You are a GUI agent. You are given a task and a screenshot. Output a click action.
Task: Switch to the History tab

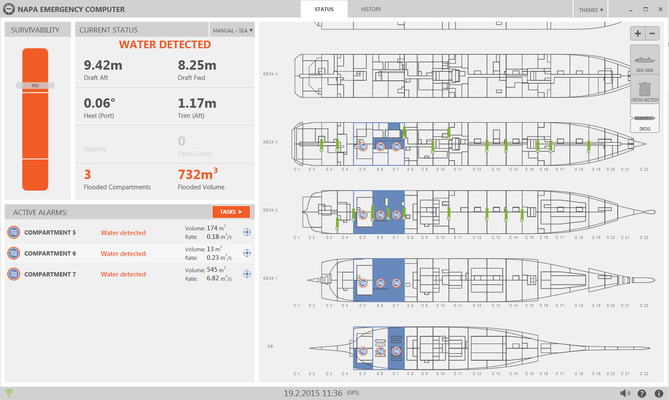[x=371, y=9]
